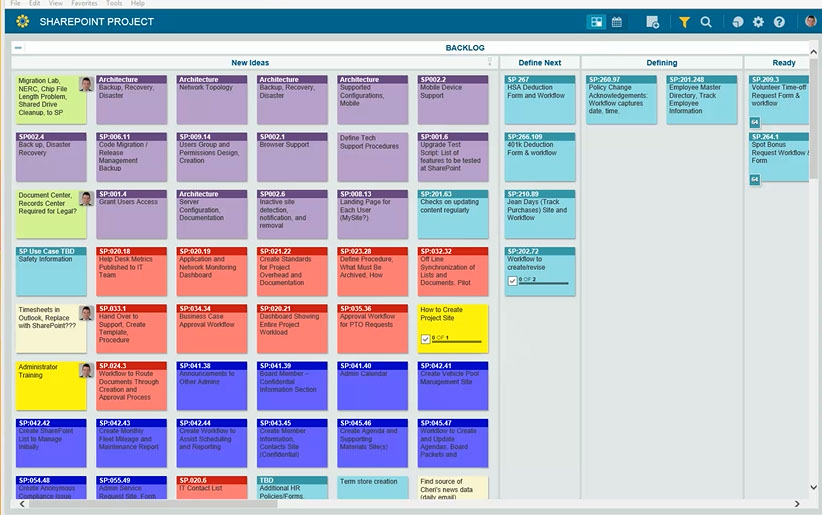Open the calendar view icon
Viewport: 822px width, 515px height.
617,21
